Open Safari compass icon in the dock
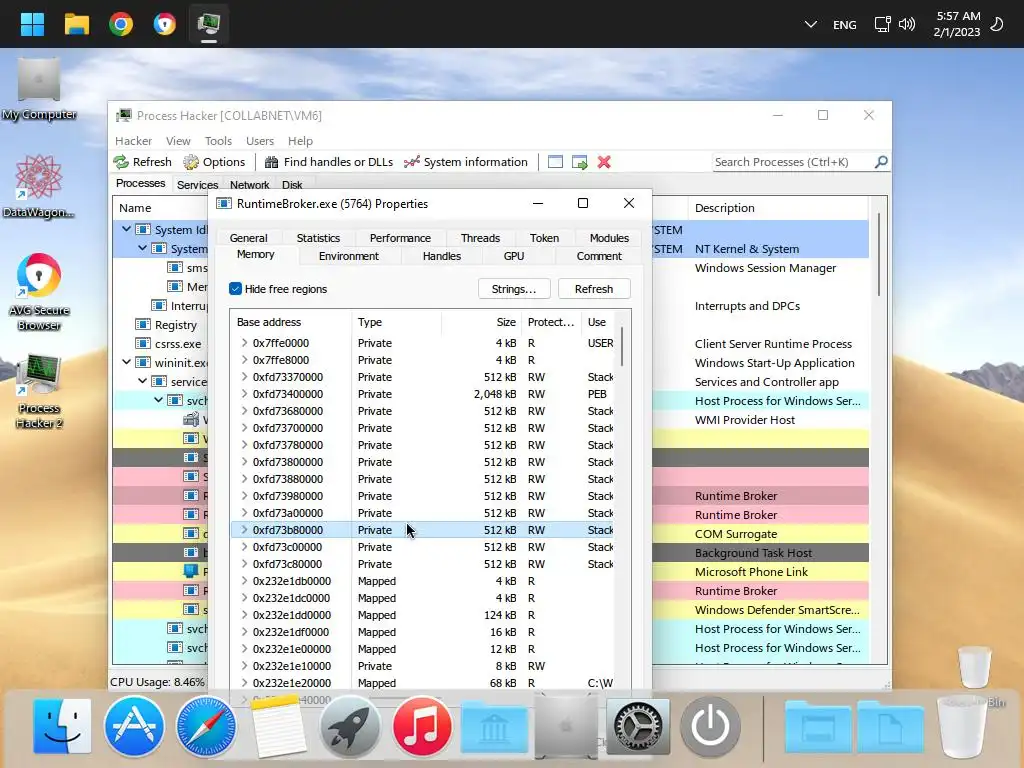This screenshot has width=1024, height=768. coord(206,726)
